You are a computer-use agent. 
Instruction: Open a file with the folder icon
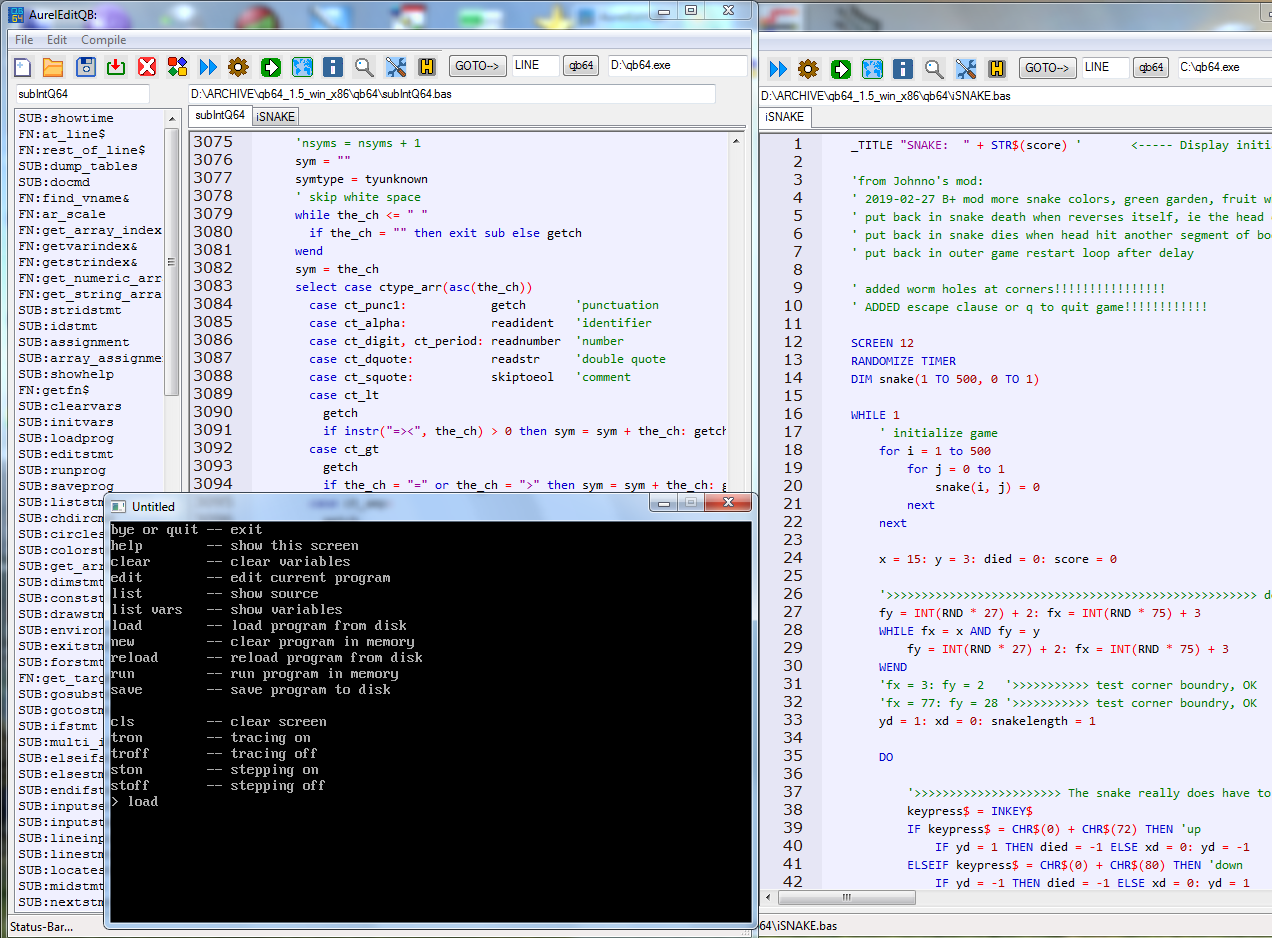click(53, 67)
